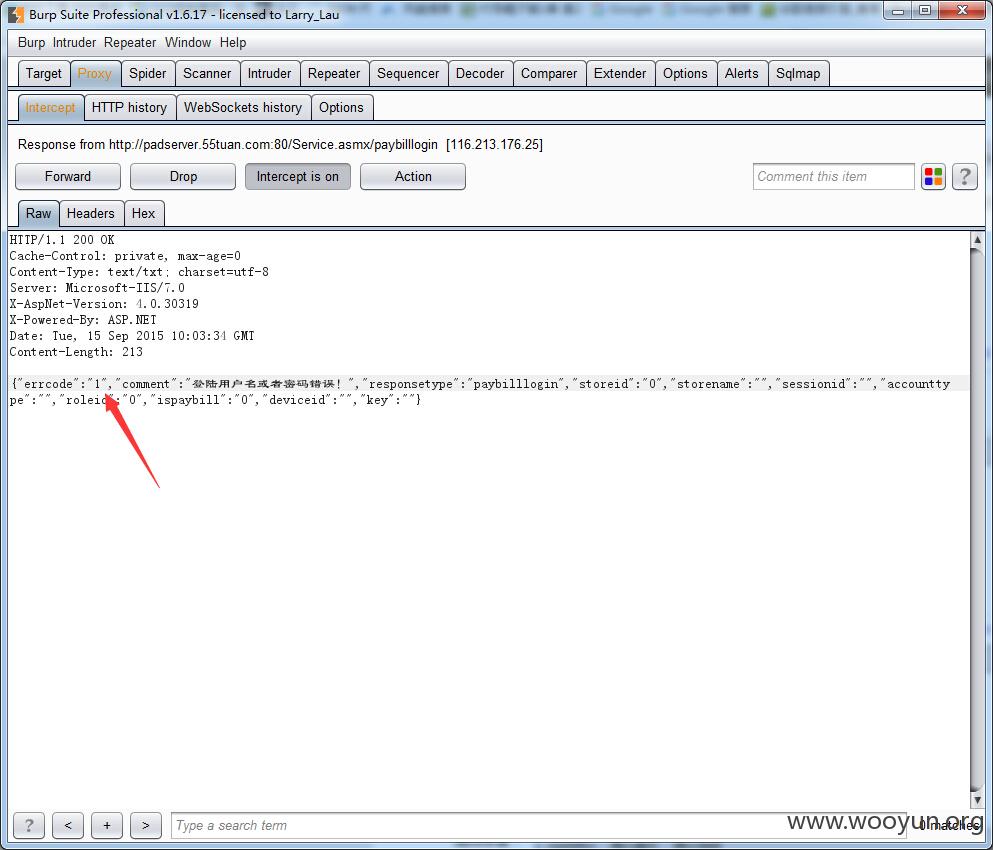Maximize the Burp Suite window
The width and height of the screenshot is (993, 850).
tap(925, 11)
